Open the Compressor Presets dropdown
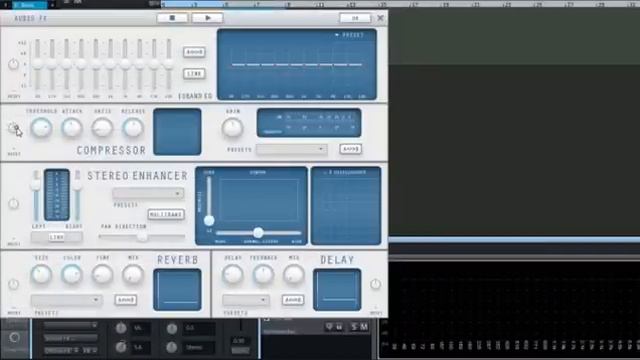Screen dimensions: 640x360 pos(291,149)
